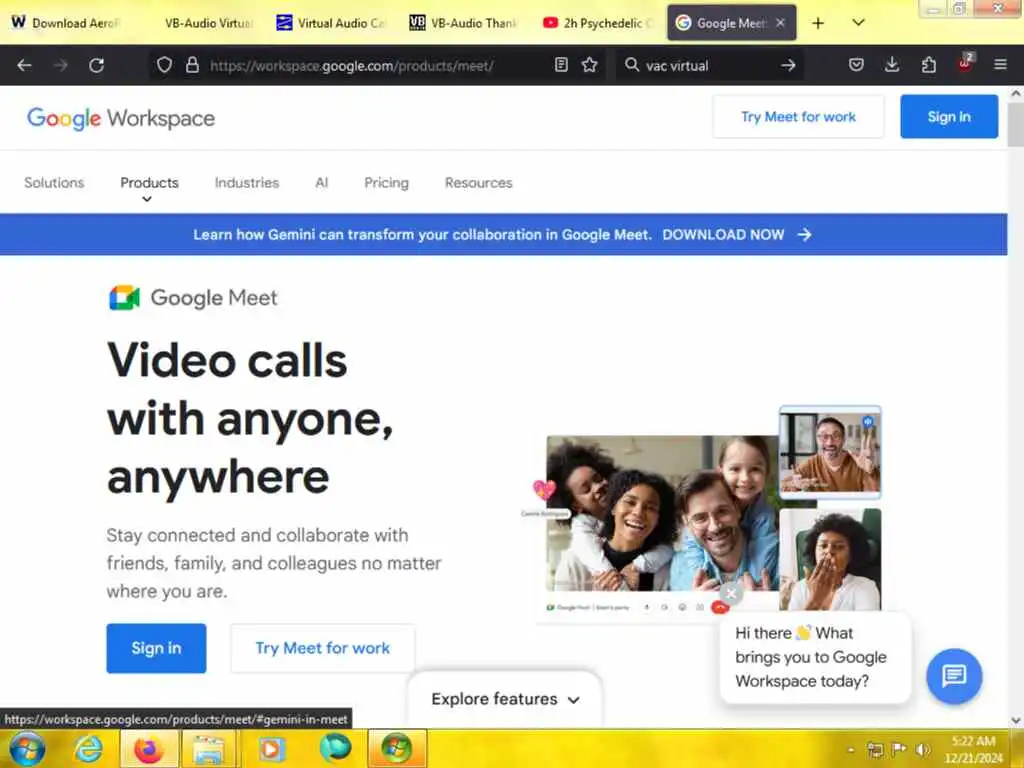1024x768 pixels.
Task: Open the Pocket save icon
Action: coord(856,65)
